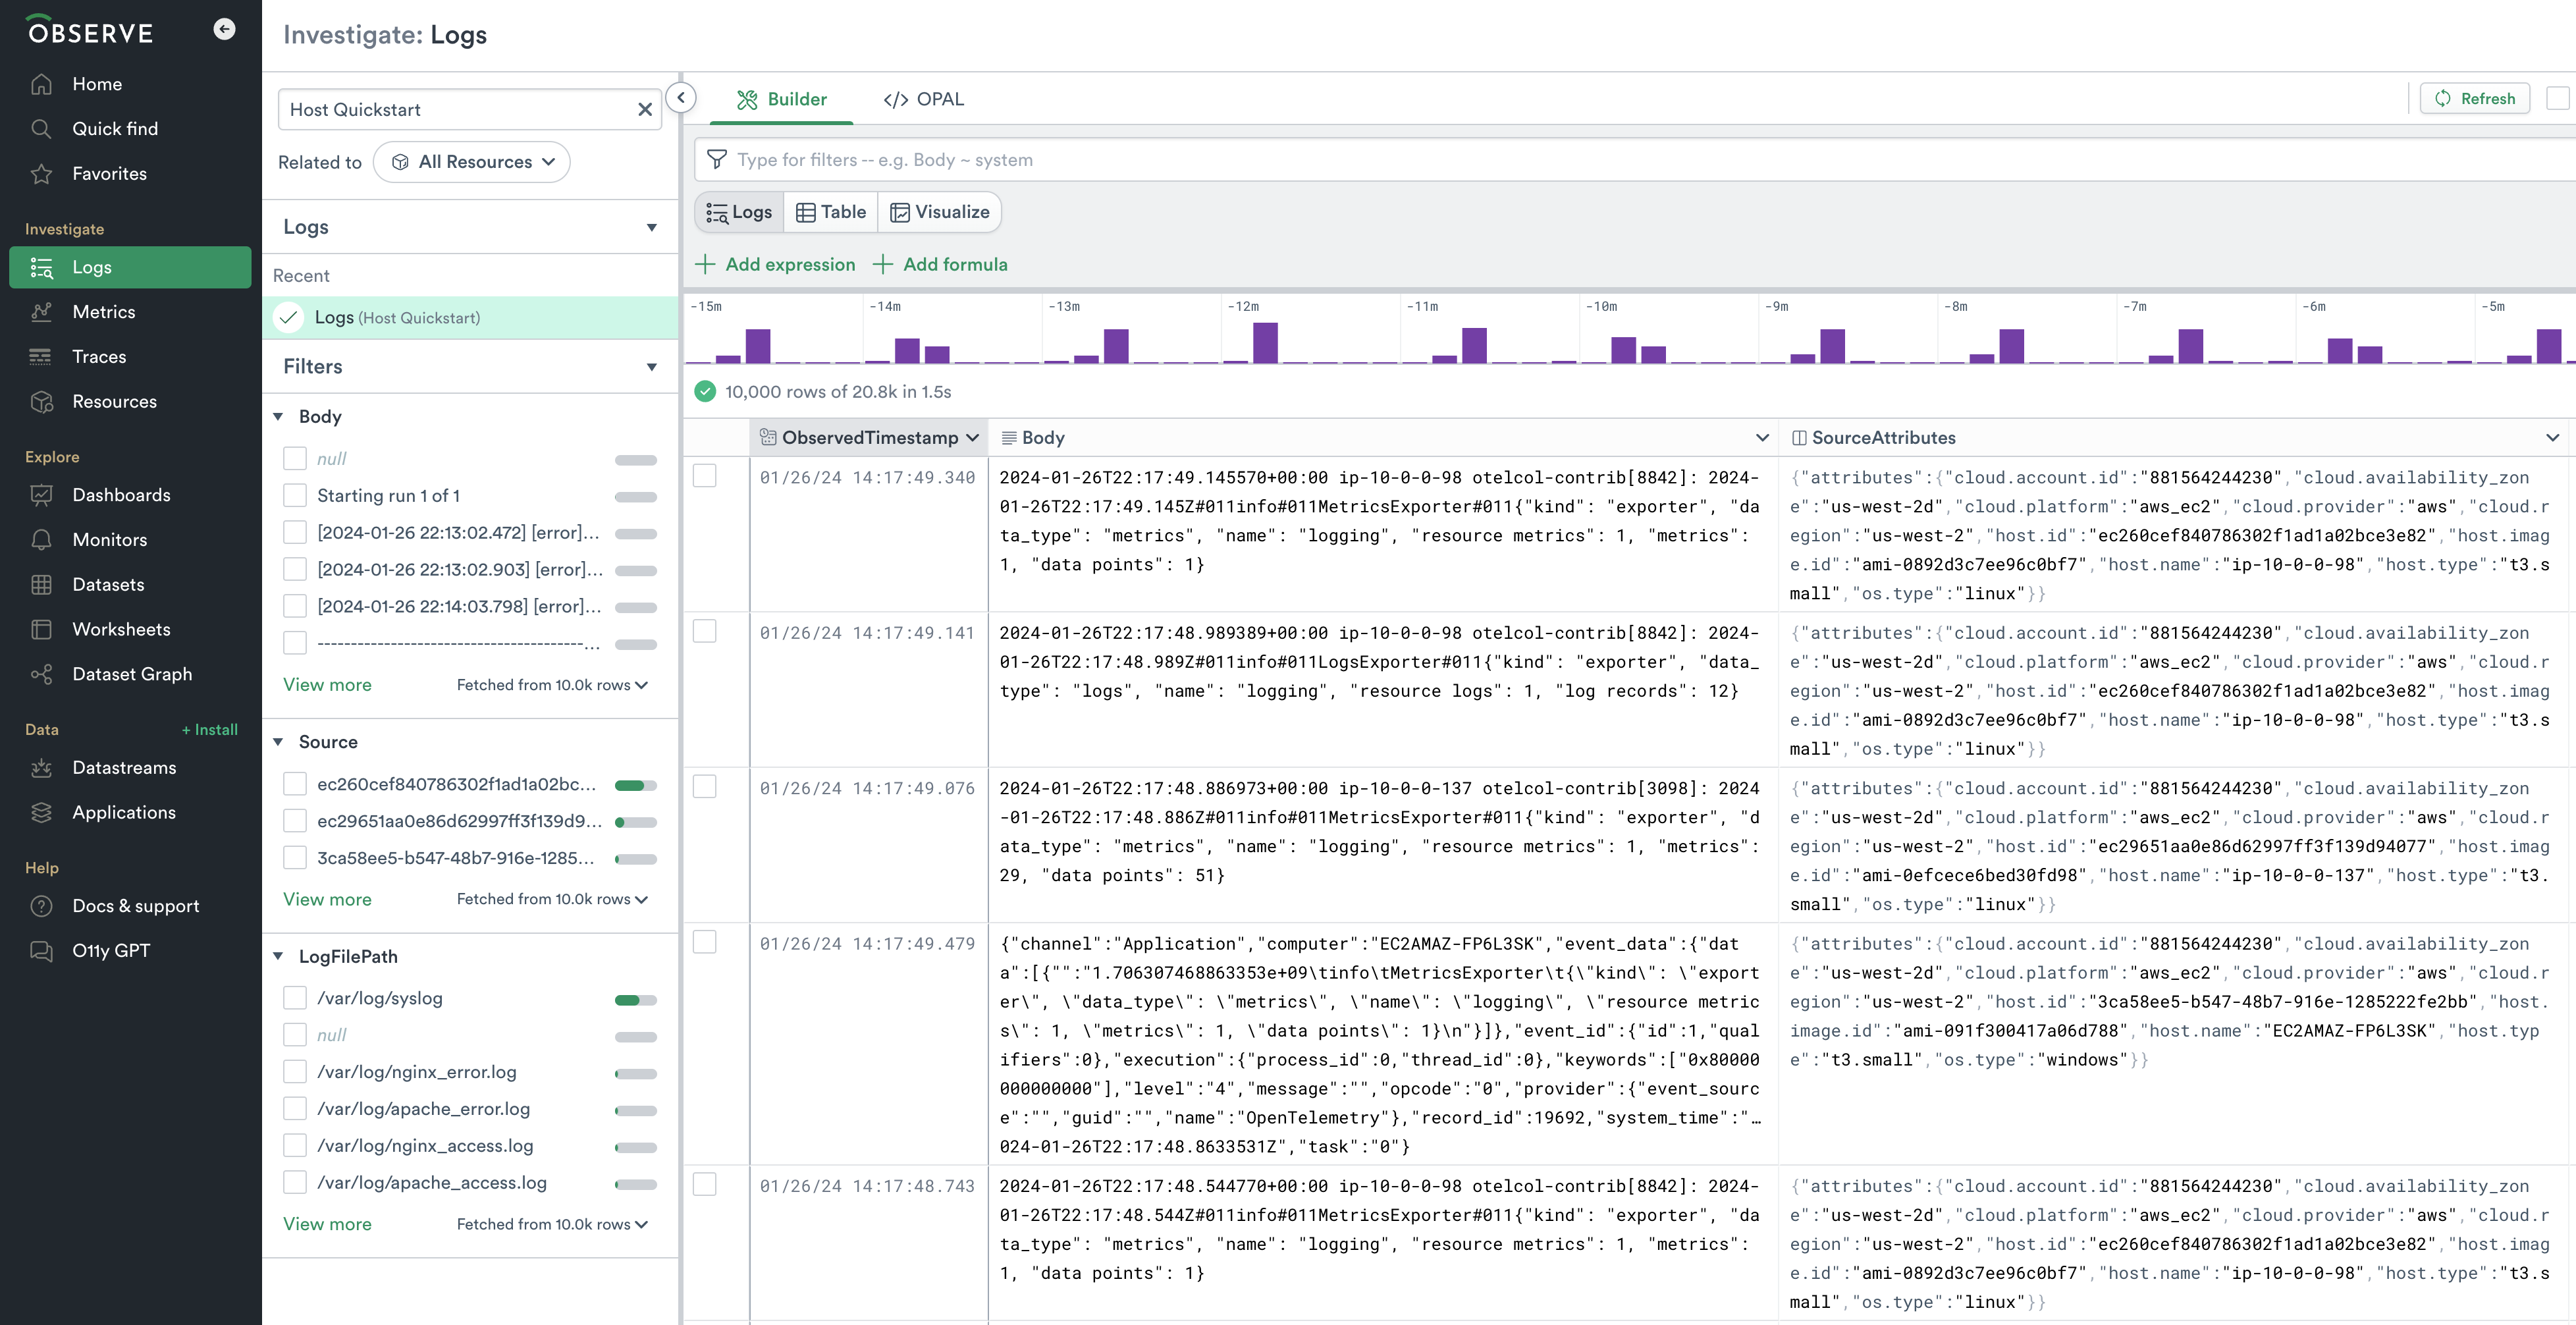Click View more under Body filters
The width and height of the screenshot is (2576, 1325).
(327, 685)
